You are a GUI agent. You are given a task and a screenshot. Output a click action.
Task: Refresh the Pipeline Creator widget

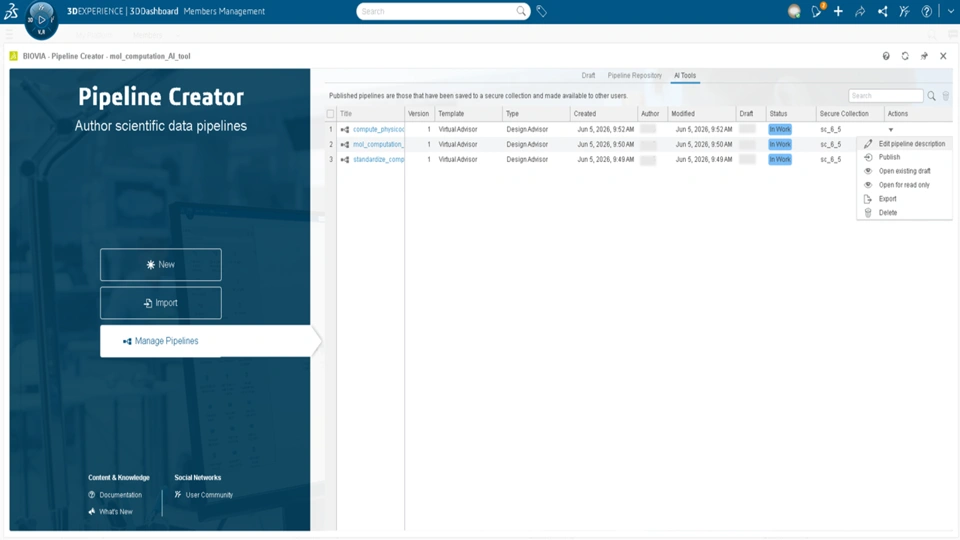coord(905,56)
